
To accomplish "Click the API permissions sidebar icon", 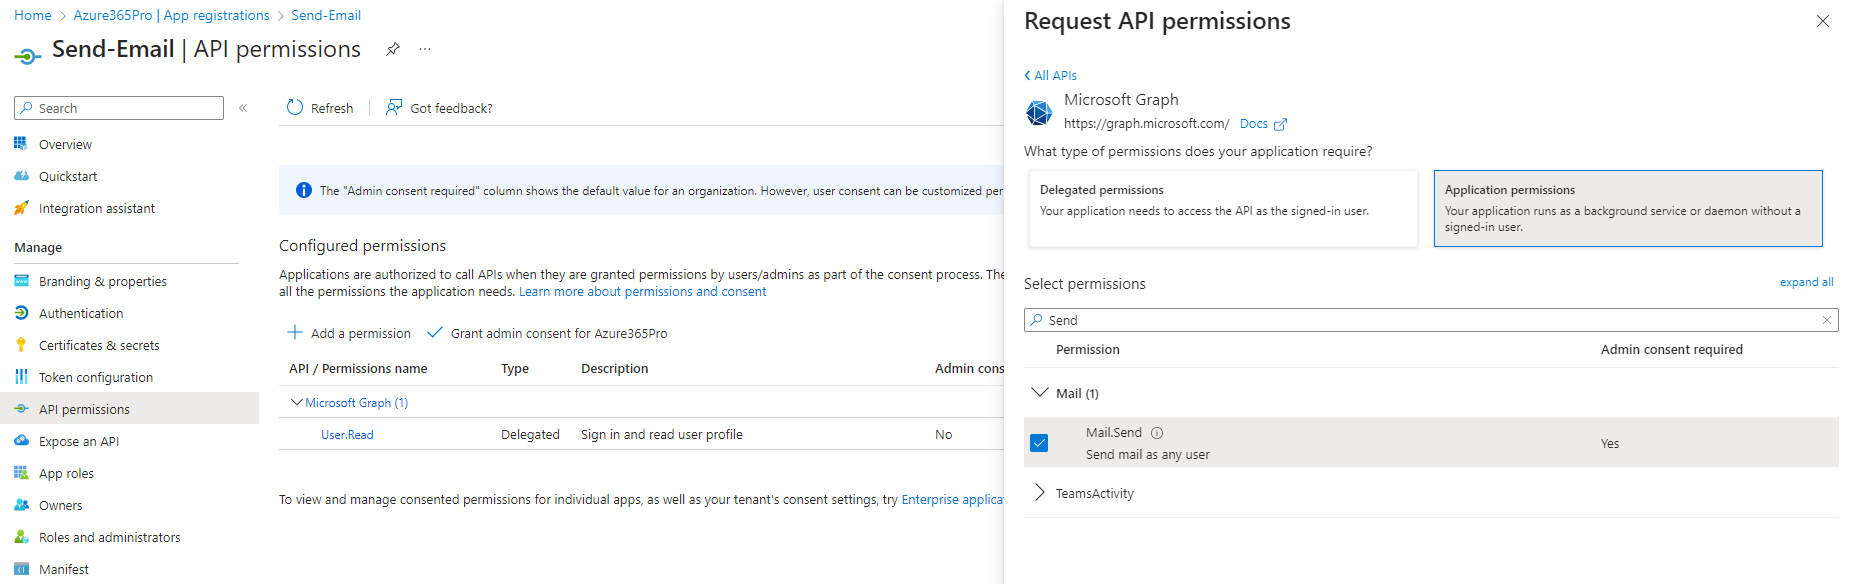I will click(21, 409).
